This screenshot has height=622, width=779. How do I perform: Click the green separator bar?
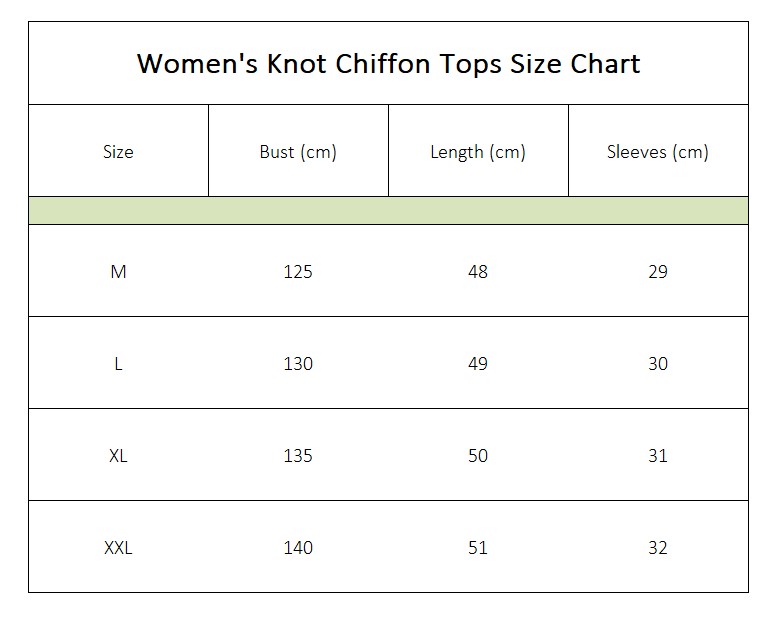pyautogui.click(x=388, y=211)
